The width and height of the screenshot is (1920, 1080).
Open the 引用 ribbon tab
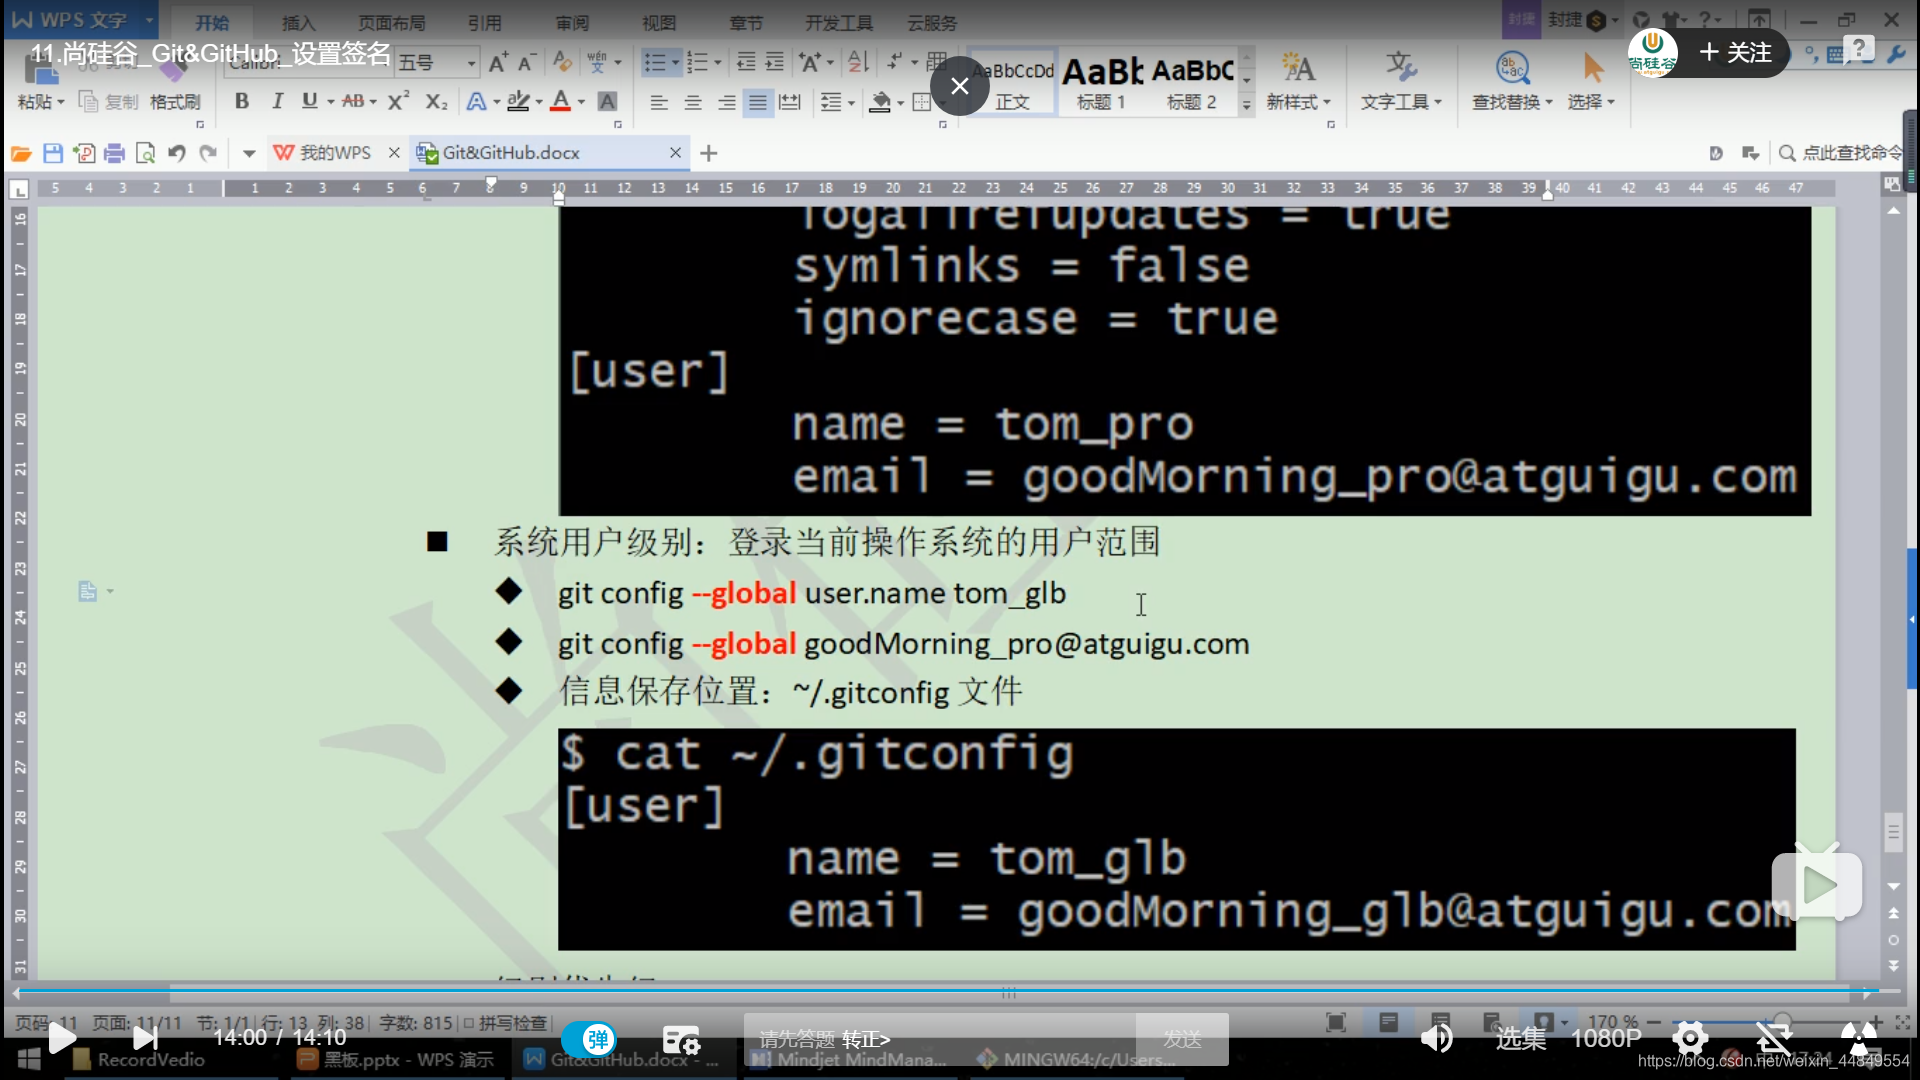click(484, 23)
